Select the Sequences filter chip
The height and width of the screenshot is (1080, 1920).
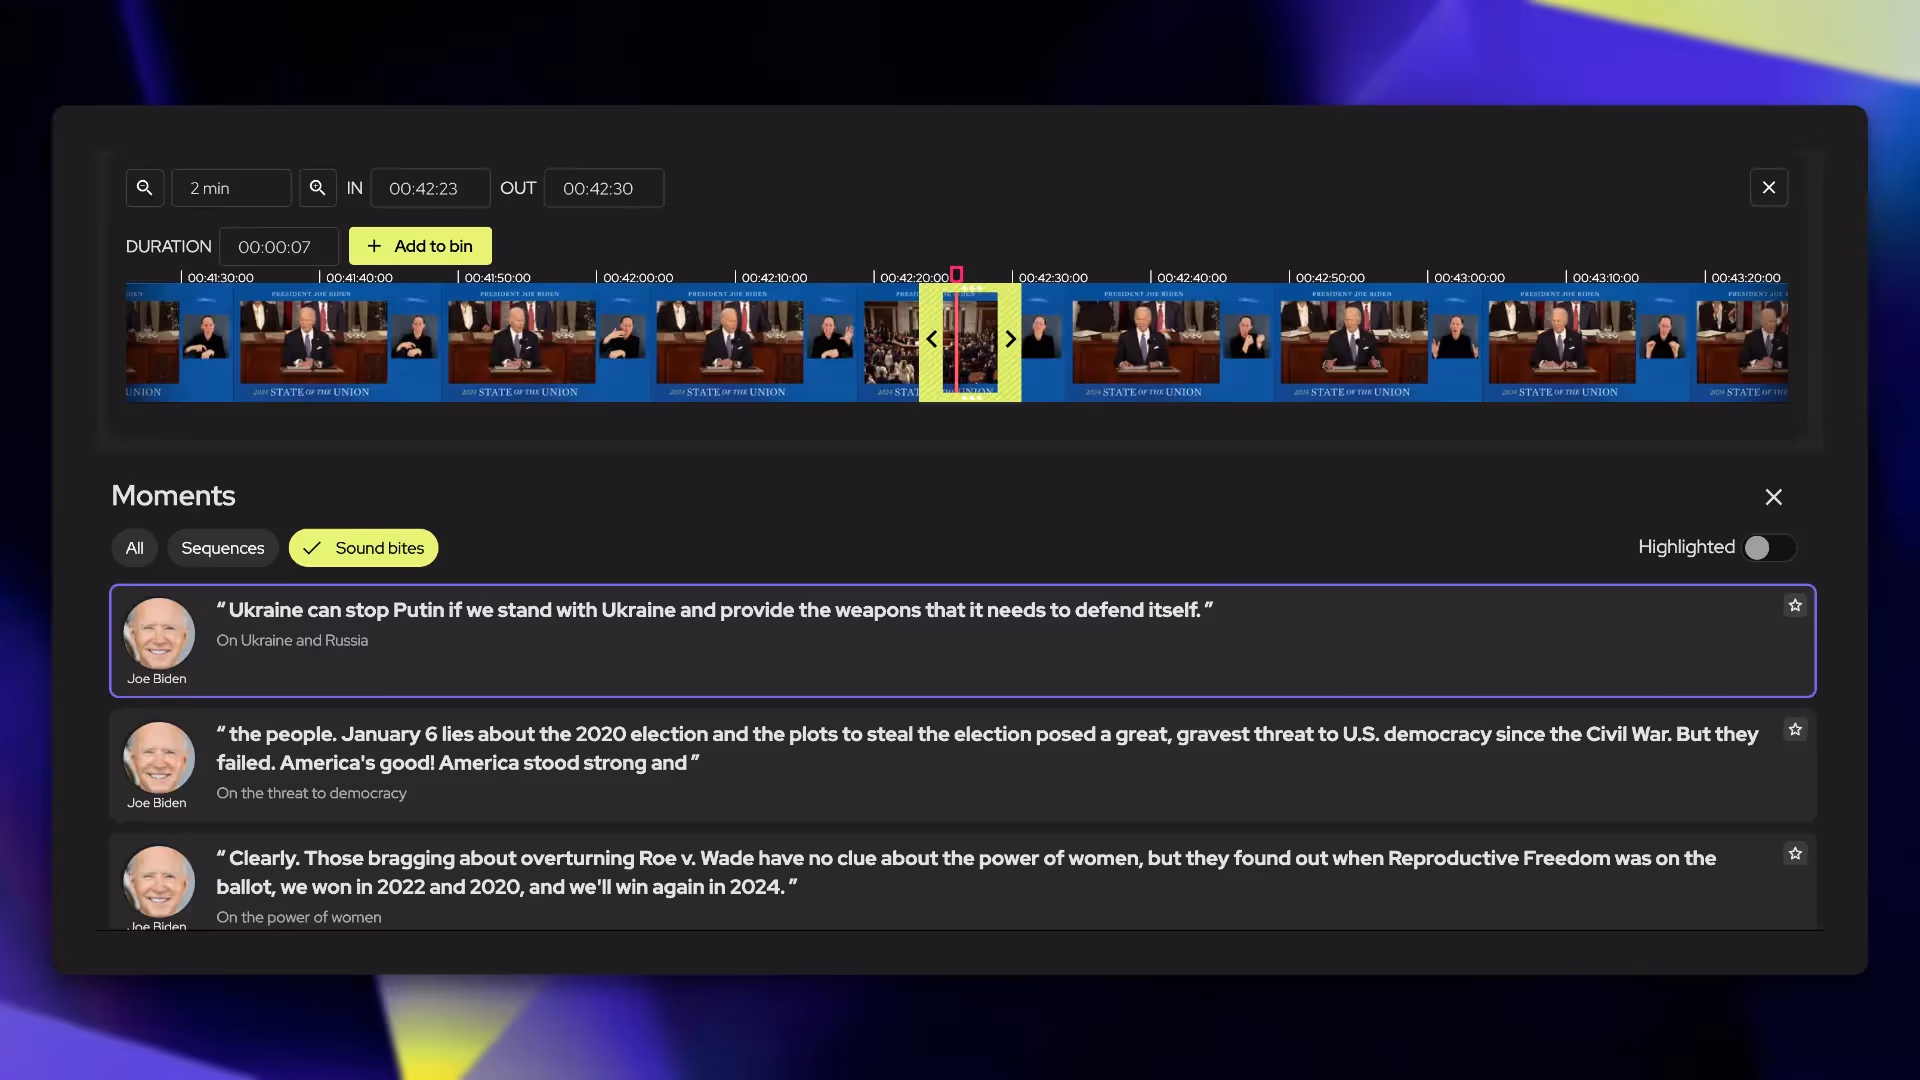pos(222,548)
